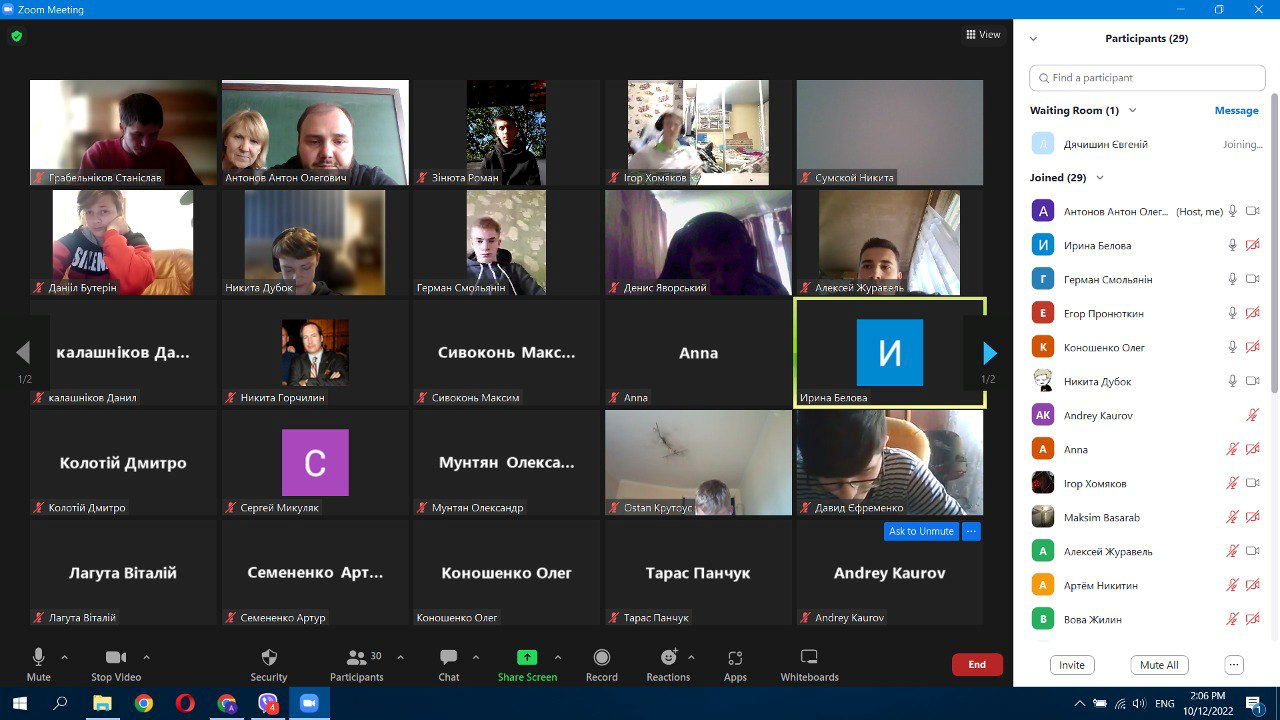Unmute Andrey Kaurov from the participants list
The height and width of the screenshot is (720, 1280).
1252,415
